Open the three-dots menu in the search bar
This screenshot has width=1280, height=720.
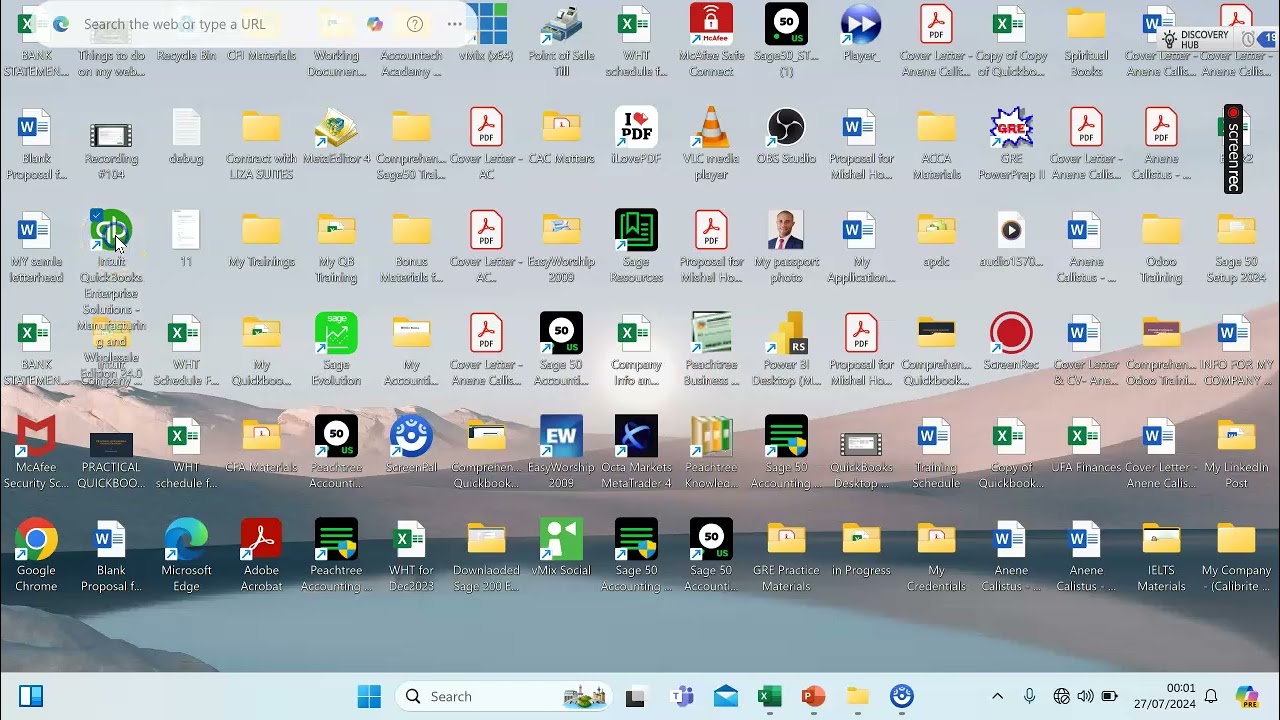pos(455,24)
